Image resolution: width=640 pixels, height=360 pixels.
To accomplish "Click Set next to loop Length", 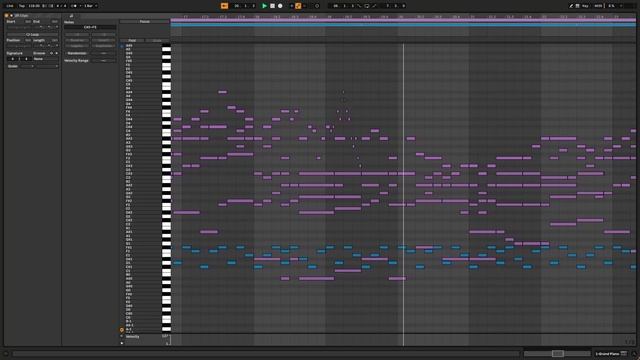I will [x=55, y=40].
